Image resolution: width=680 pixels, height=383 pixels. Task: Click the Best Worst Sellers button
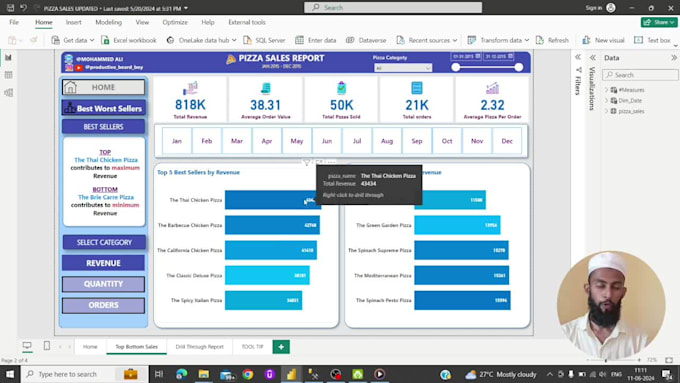pos(104,108)
